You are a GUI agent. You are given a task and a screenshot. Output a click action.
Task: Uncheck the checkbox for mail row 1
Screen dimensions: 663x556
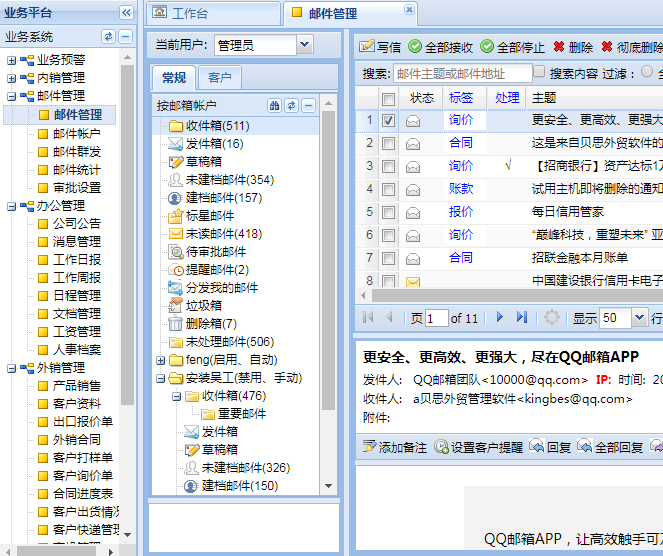[x=388, y=120]
